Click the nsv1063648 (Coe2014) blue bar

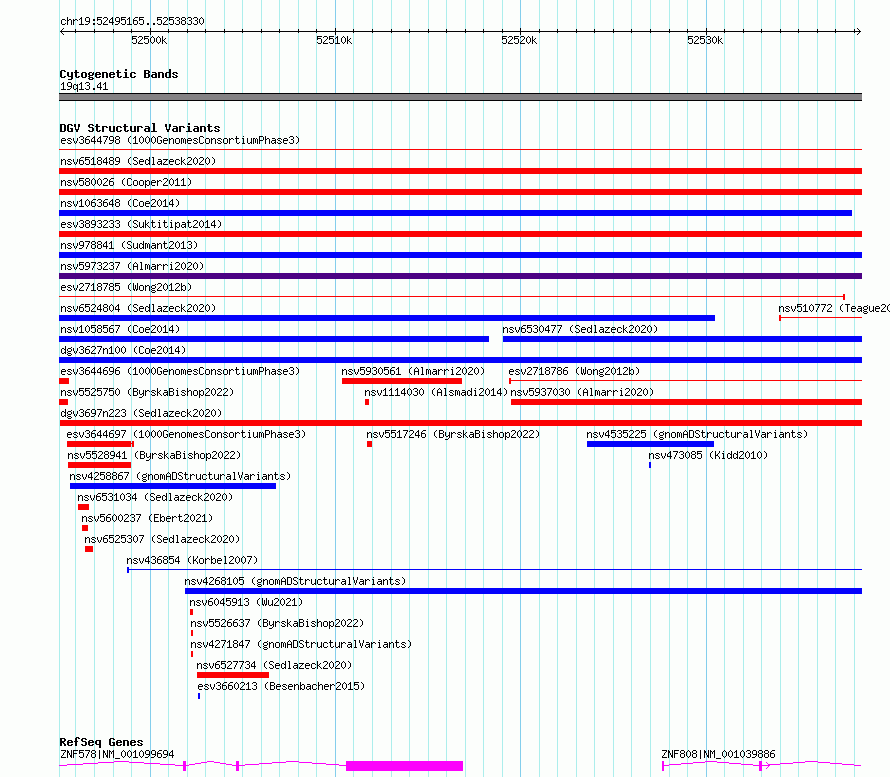(x=455, y=213)
